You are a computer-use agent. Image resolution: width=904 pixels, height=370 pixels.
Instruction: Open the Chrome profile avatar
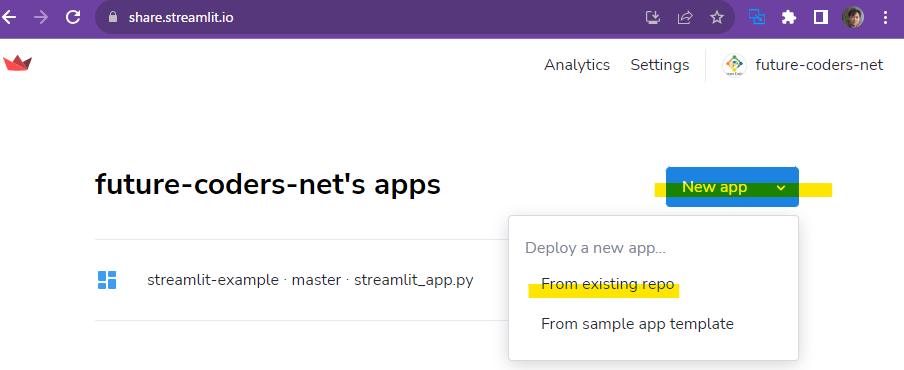[x=853, y=17]
